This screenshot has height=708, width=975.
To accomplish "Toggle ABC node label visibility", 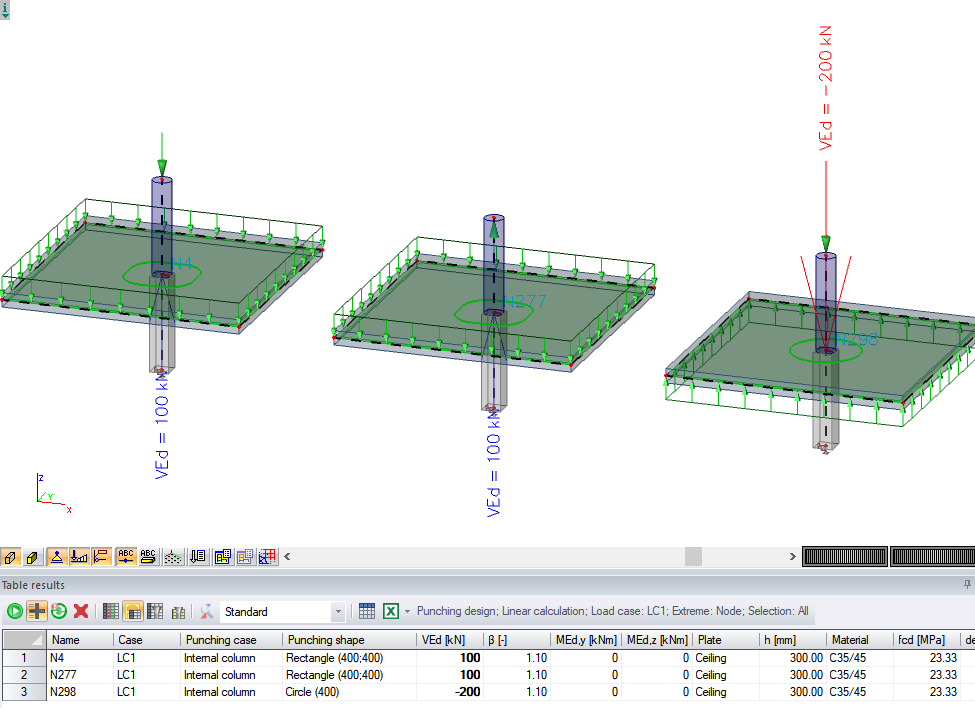I will [125, 557].
